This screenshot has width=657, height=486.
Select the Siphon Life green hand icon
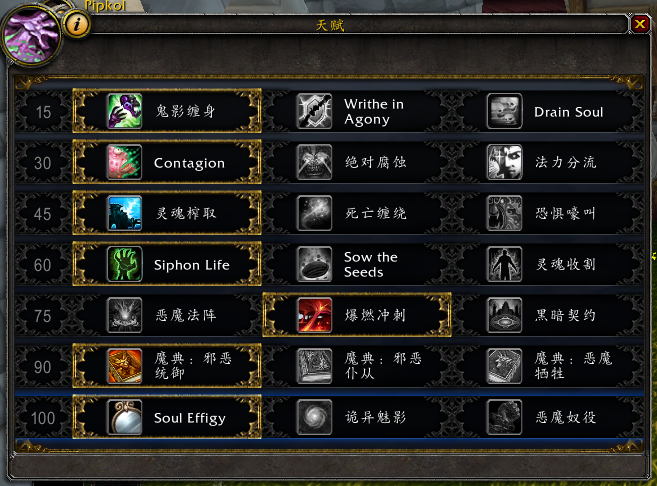click(124, 264)
